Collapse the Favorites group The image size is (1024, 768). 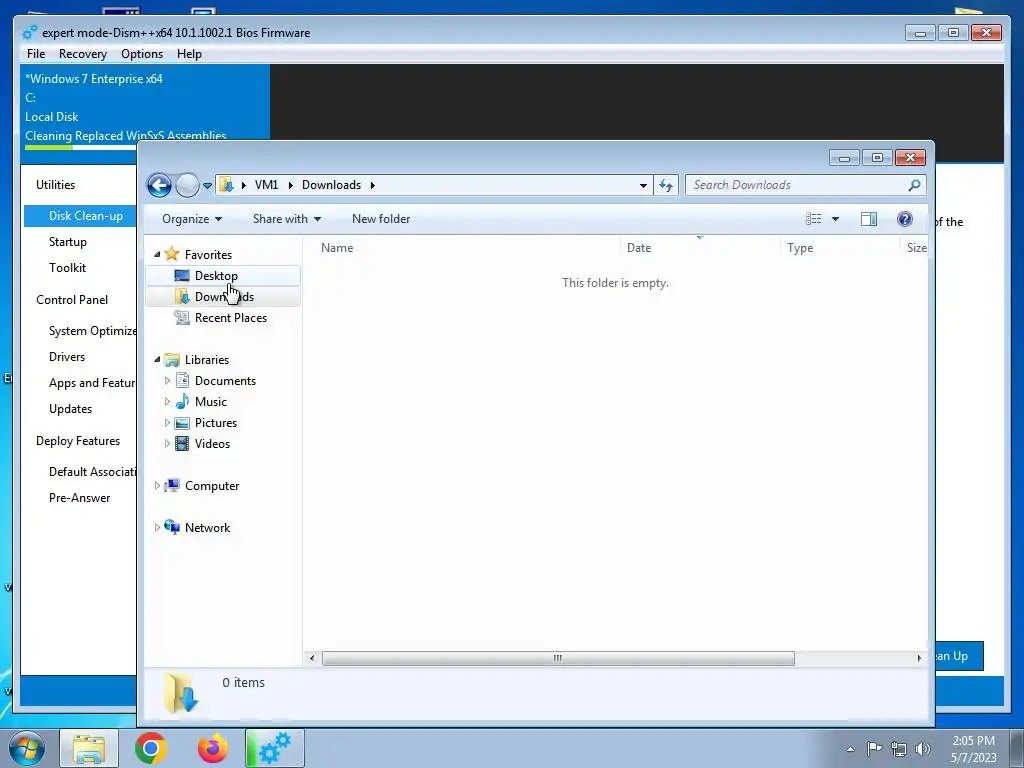157,254
